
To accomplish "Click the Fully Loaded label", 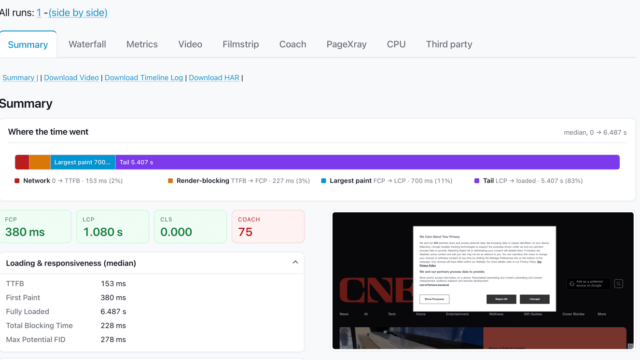I will tap(27, 311).
